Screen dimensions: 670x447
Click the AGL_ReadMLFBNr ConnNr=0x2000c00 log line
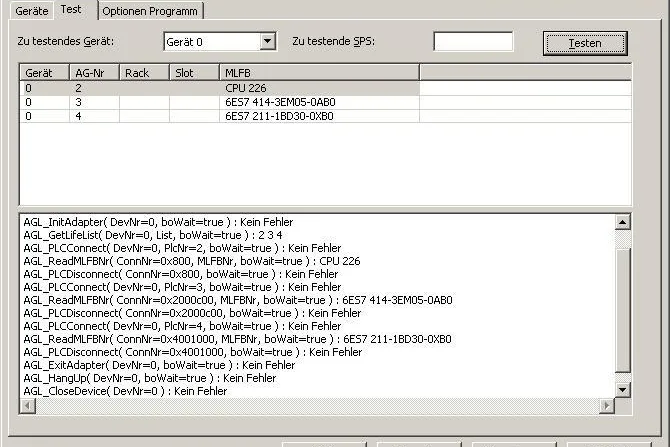tap(238, 300)
